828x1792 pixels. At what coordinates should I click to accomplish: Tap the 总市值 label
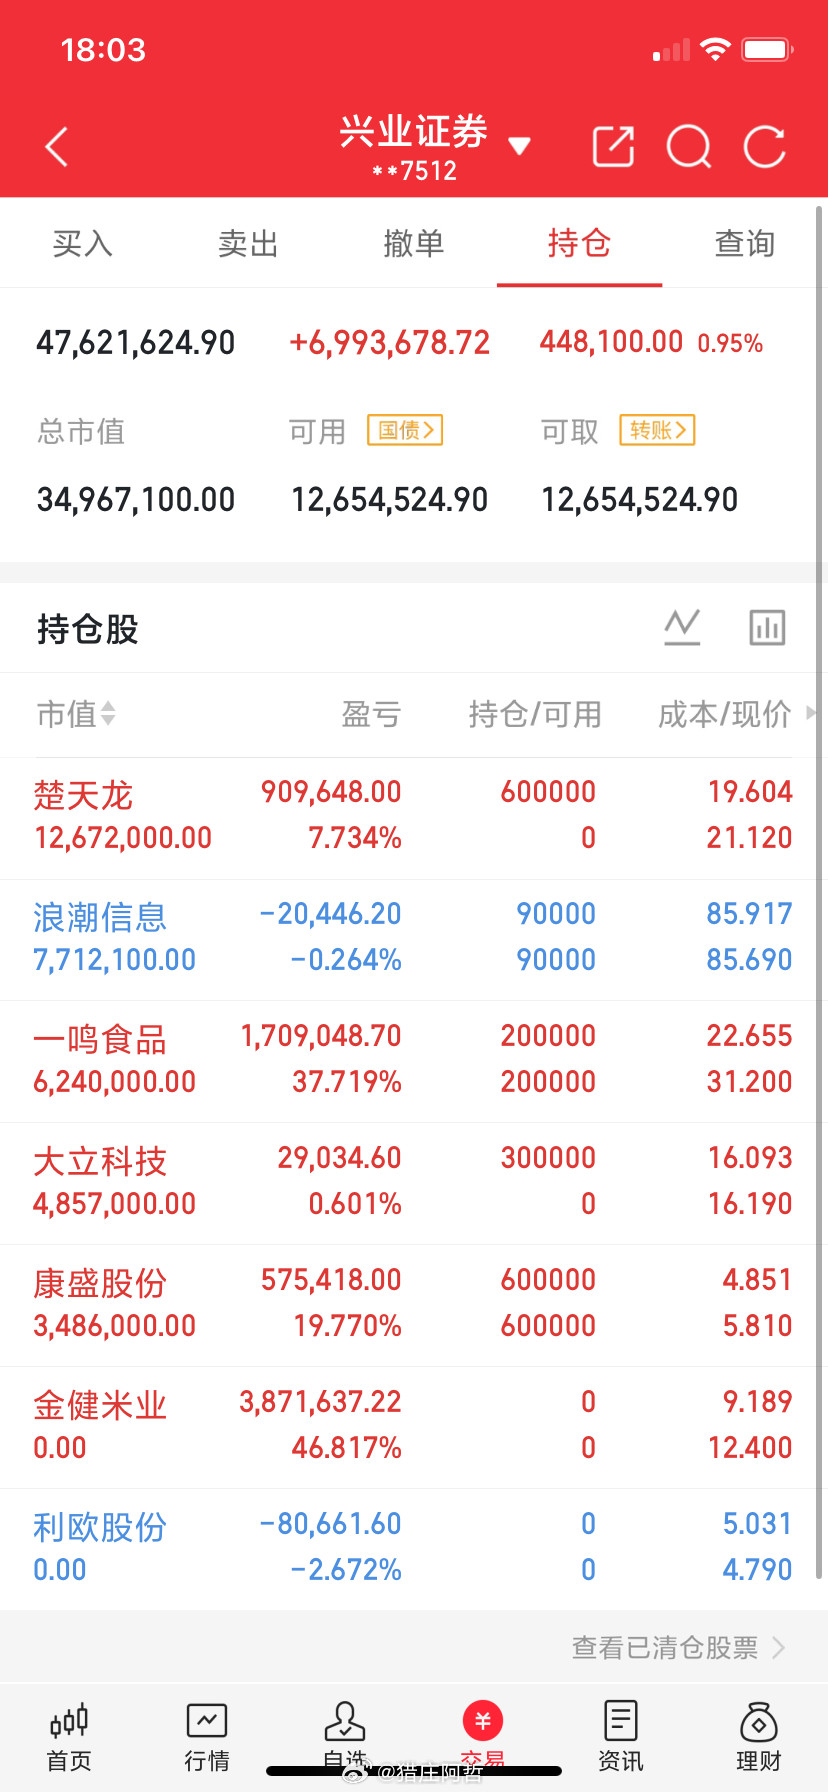coord(81,431)
